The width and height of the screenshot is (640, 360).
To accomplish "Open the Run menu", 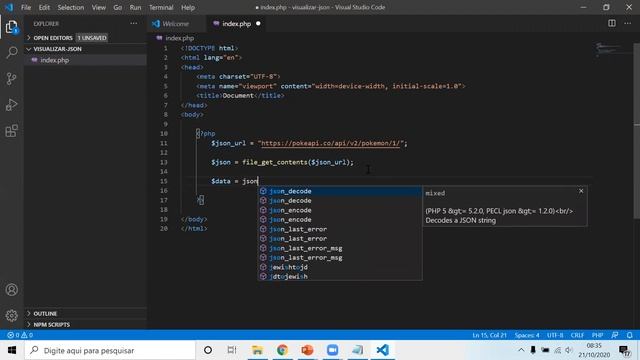I will pos(135,7).
